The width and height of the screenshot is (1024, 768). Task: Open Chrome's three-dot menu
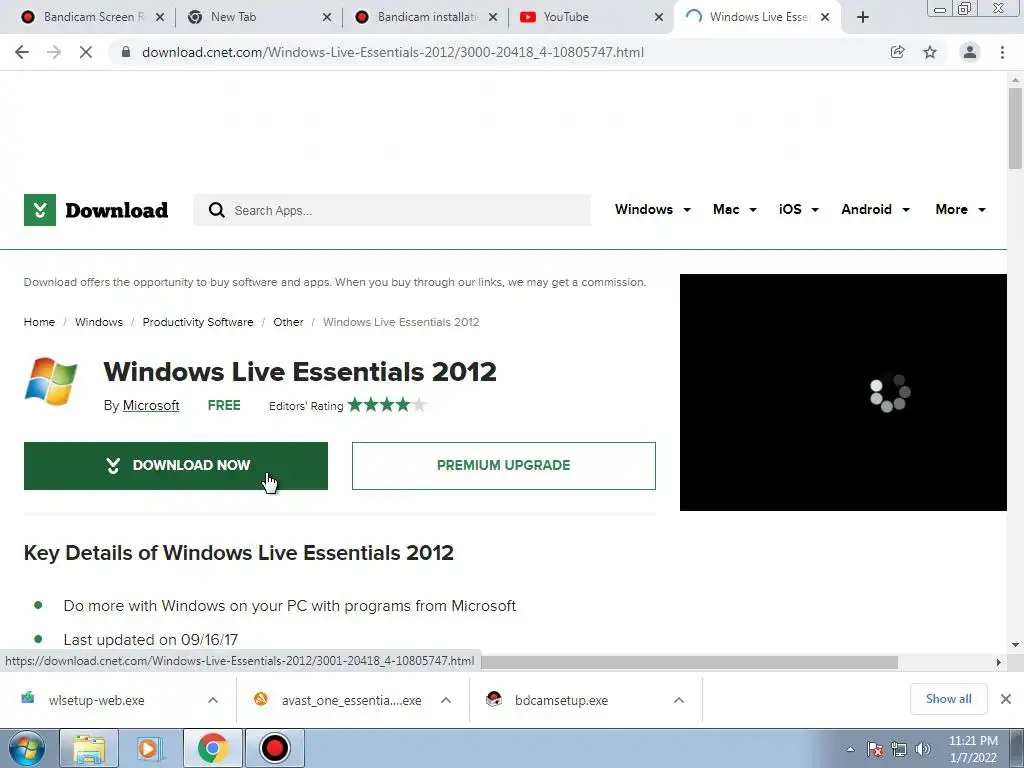1002,52
